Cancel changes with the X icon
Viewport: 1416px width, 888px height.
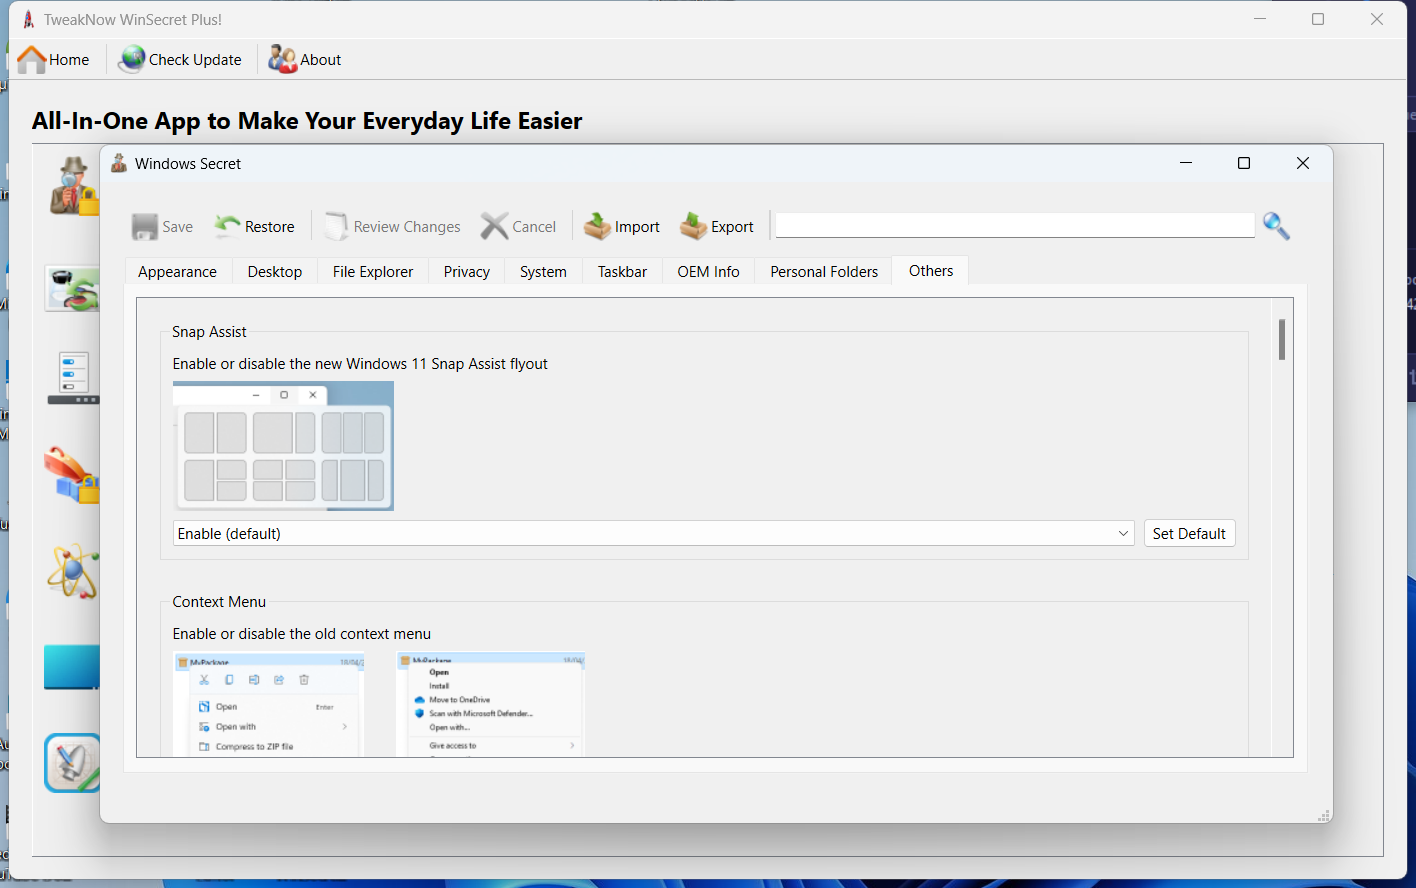[x=494, y=227]
